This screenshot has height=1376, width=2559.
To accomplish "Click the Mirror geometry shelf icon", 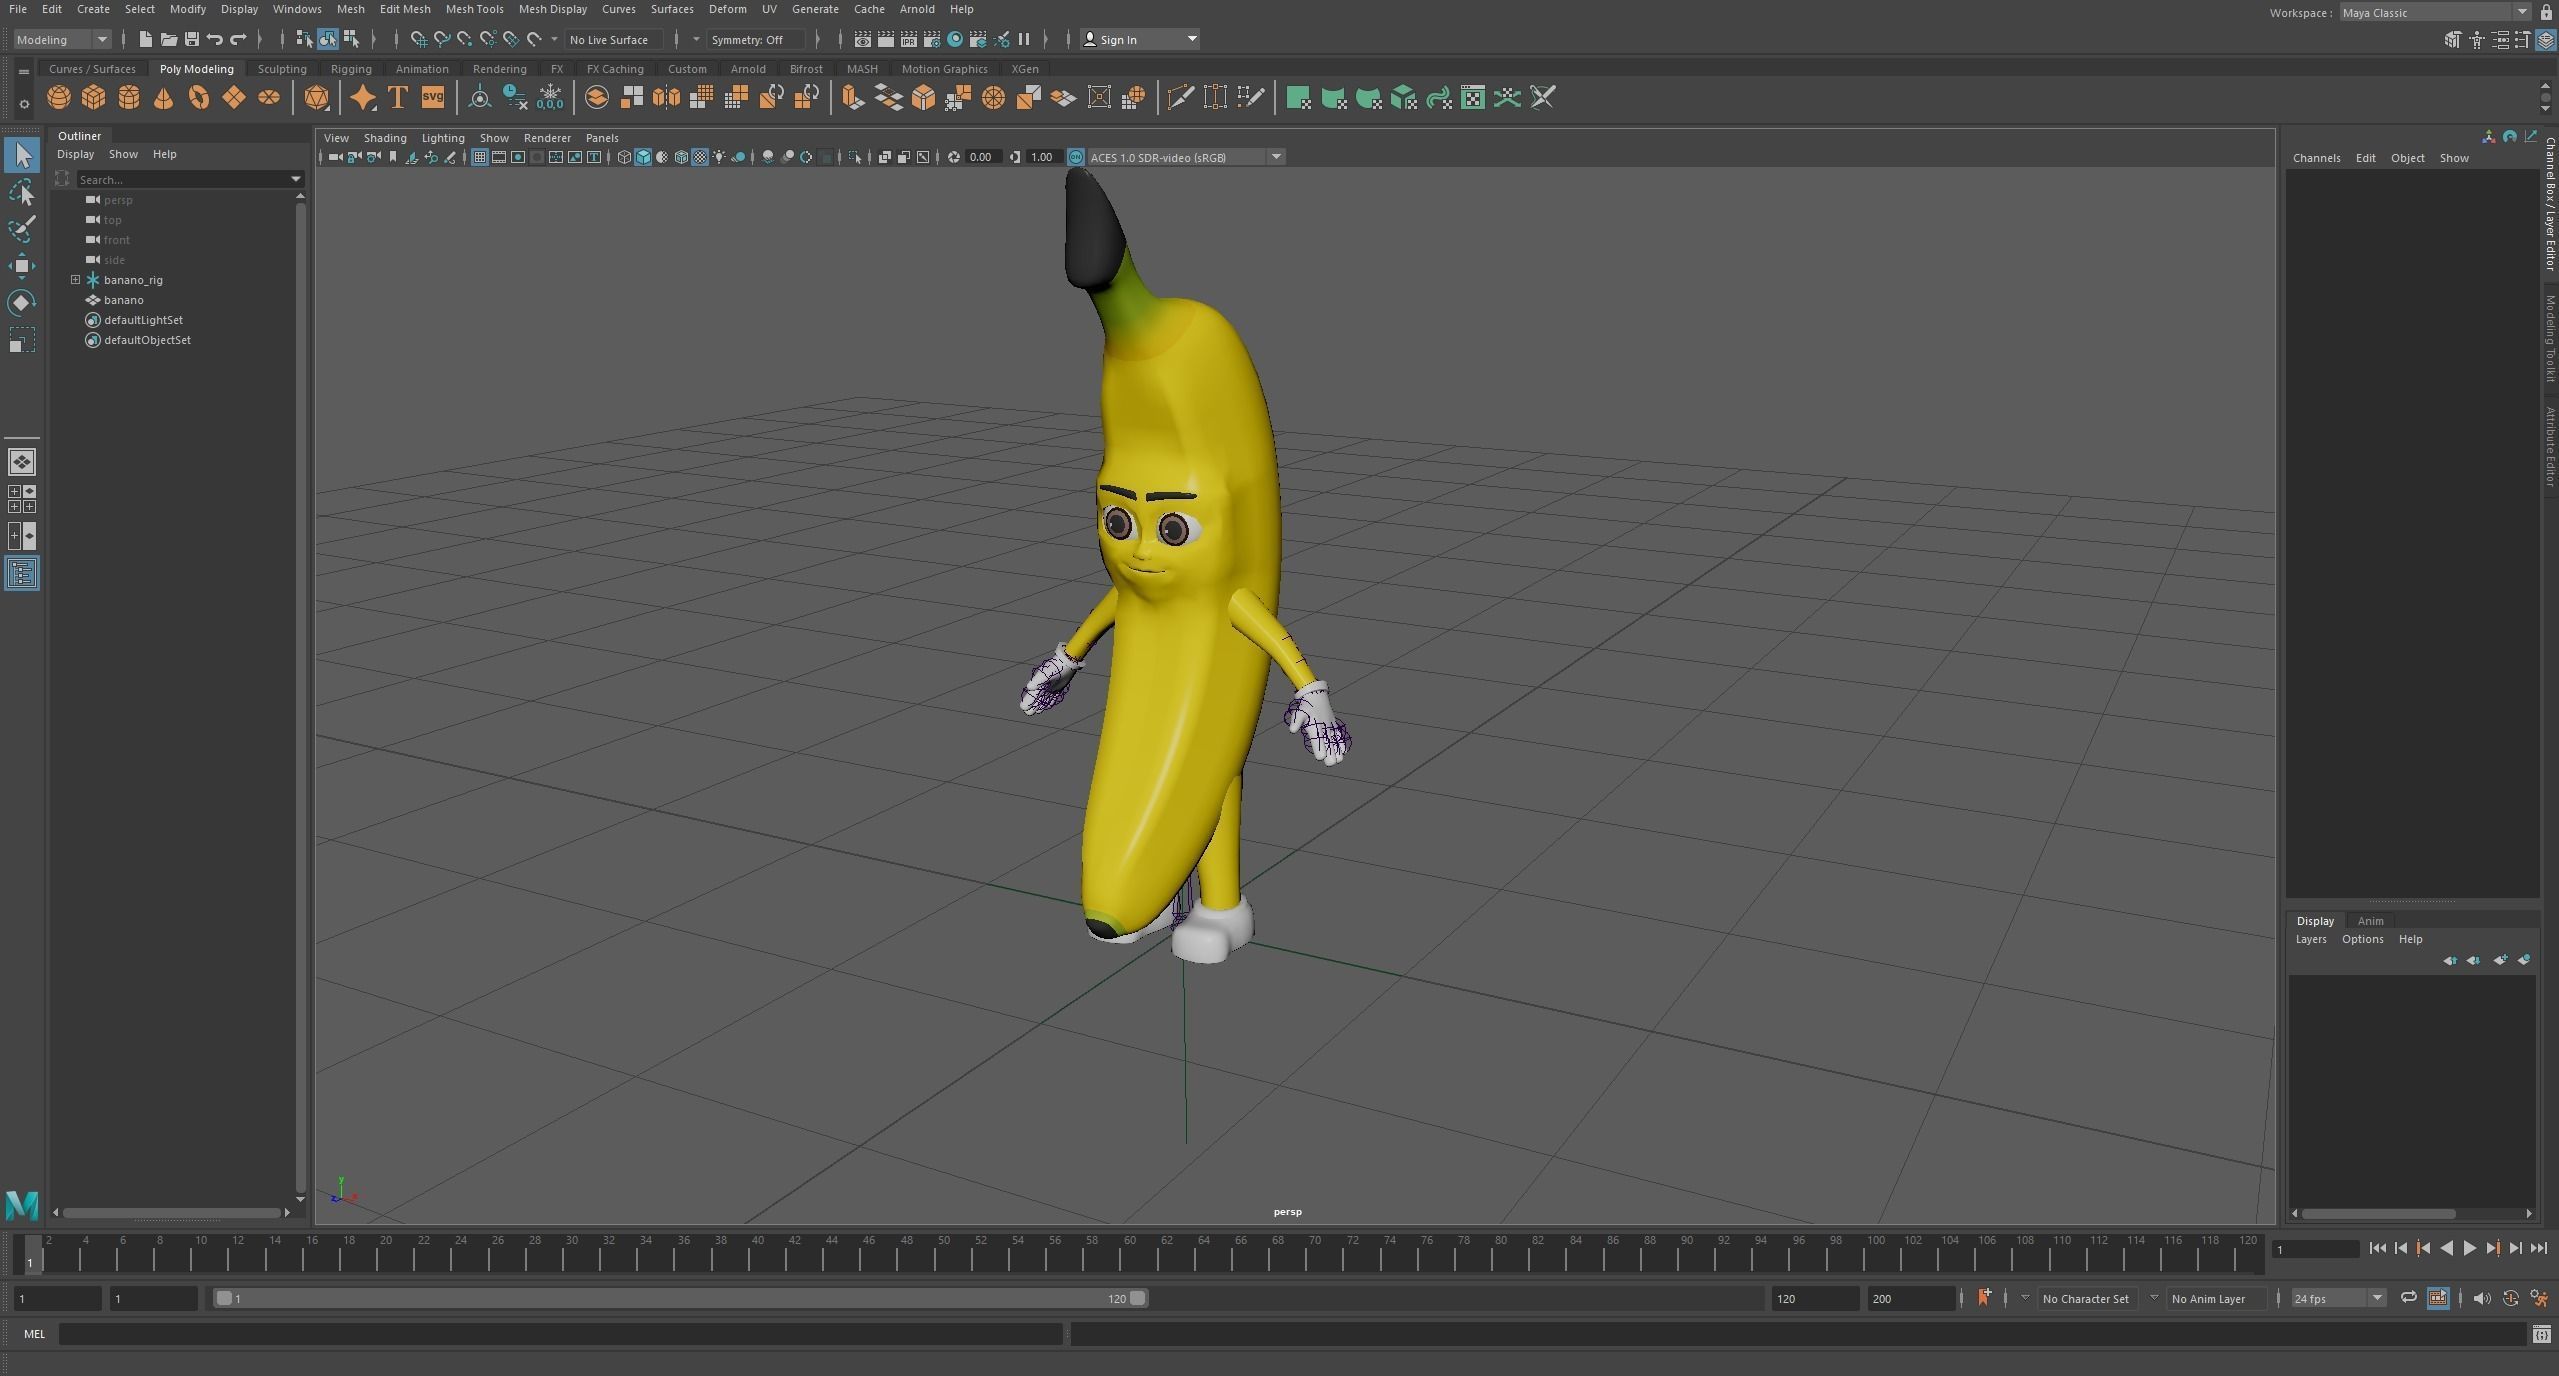I will click(666, 98).
